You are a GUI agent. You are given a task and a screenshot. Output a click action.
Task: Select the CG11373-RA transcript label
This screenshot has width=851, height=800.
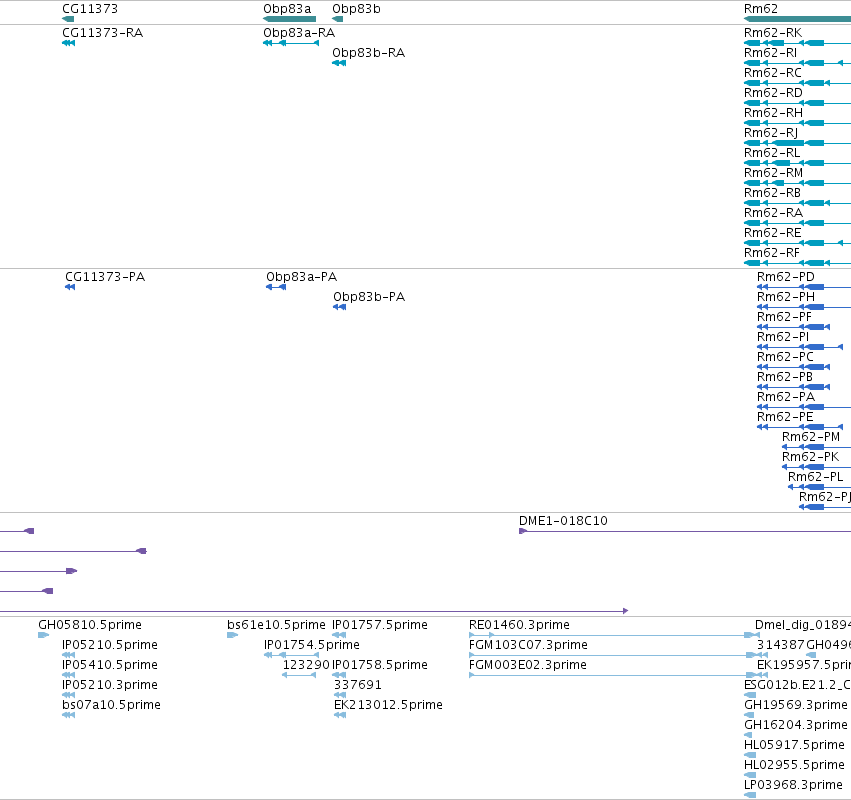(103, 33)
